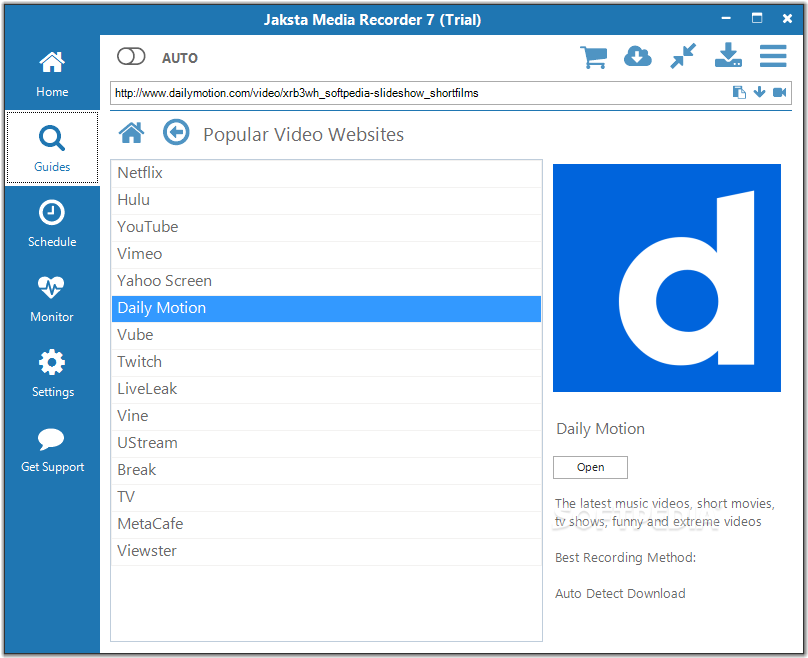Screen dimensions: 808x658
Task: Open the Monitor sidebar section
Action: (52, 298)
